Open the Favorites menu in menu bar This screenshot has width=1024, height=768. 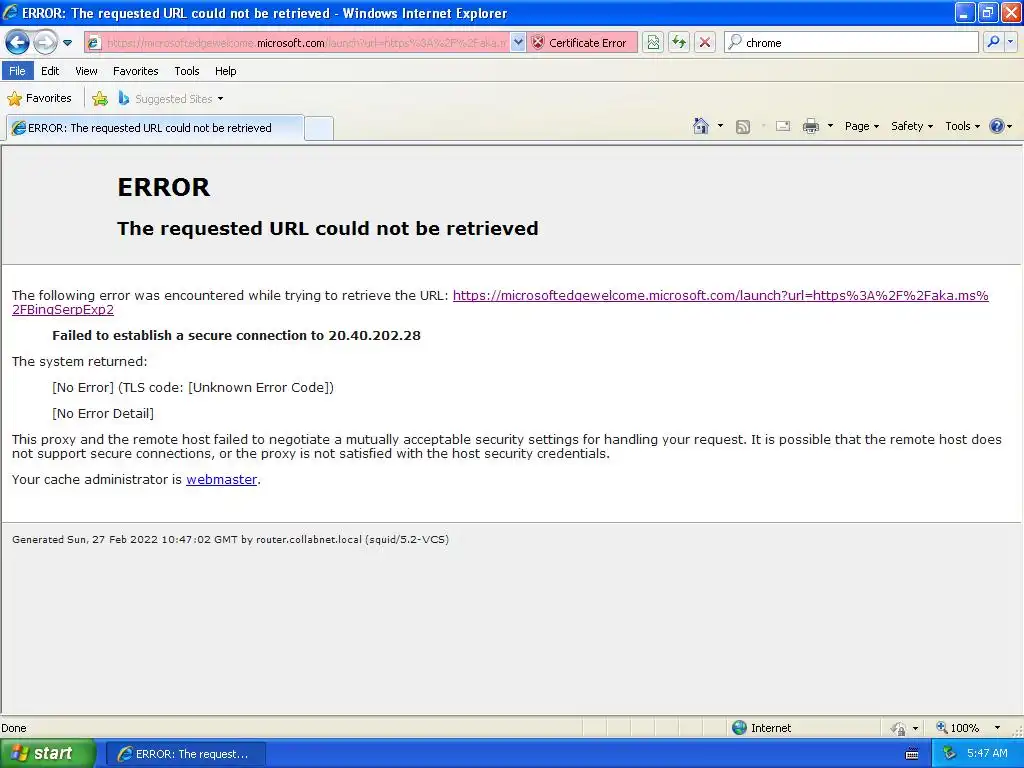(x=135, y=71)
